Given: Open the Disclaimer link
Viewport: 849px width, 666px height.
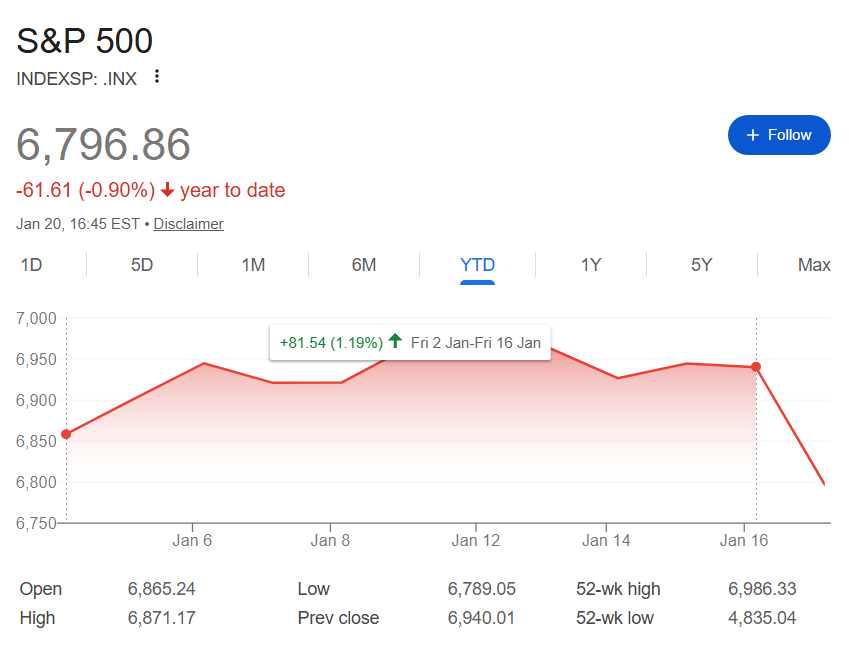Looking at the screenshot, I should pyautogui.click(x=188, y=223).
